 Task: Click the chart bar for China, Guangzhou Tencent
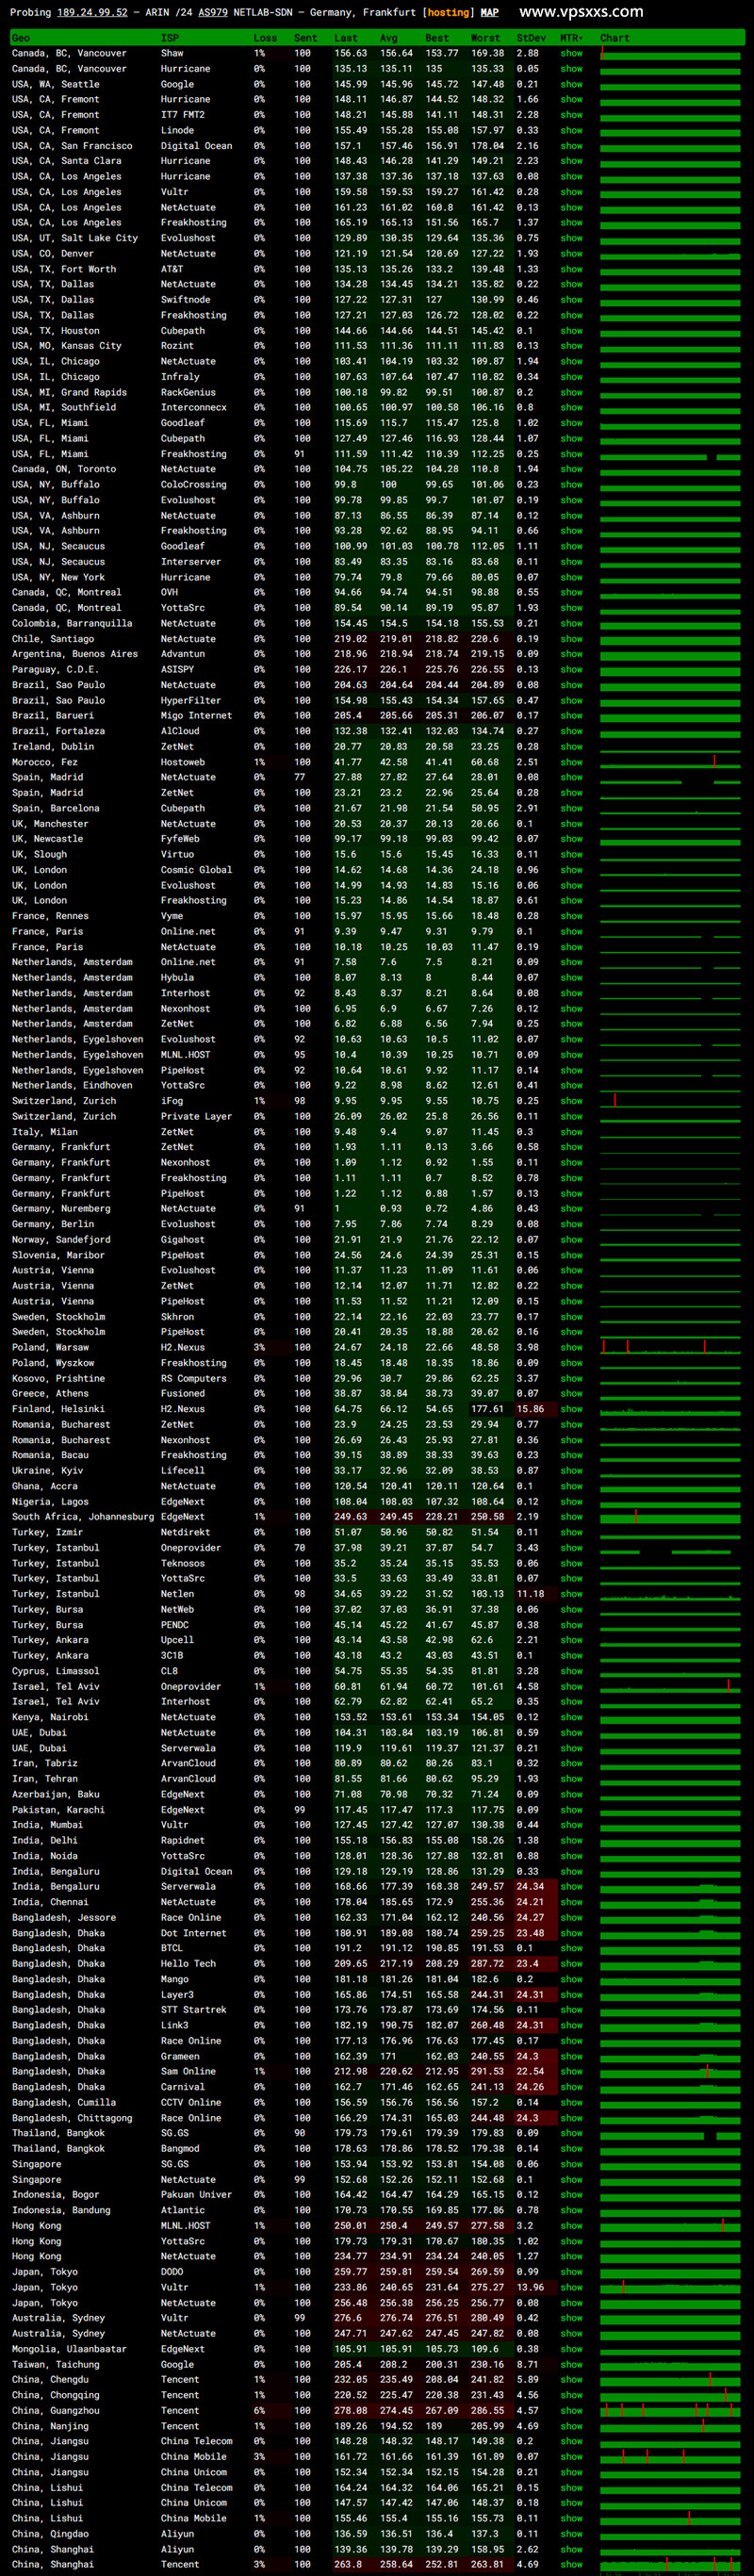point(670,2410)
